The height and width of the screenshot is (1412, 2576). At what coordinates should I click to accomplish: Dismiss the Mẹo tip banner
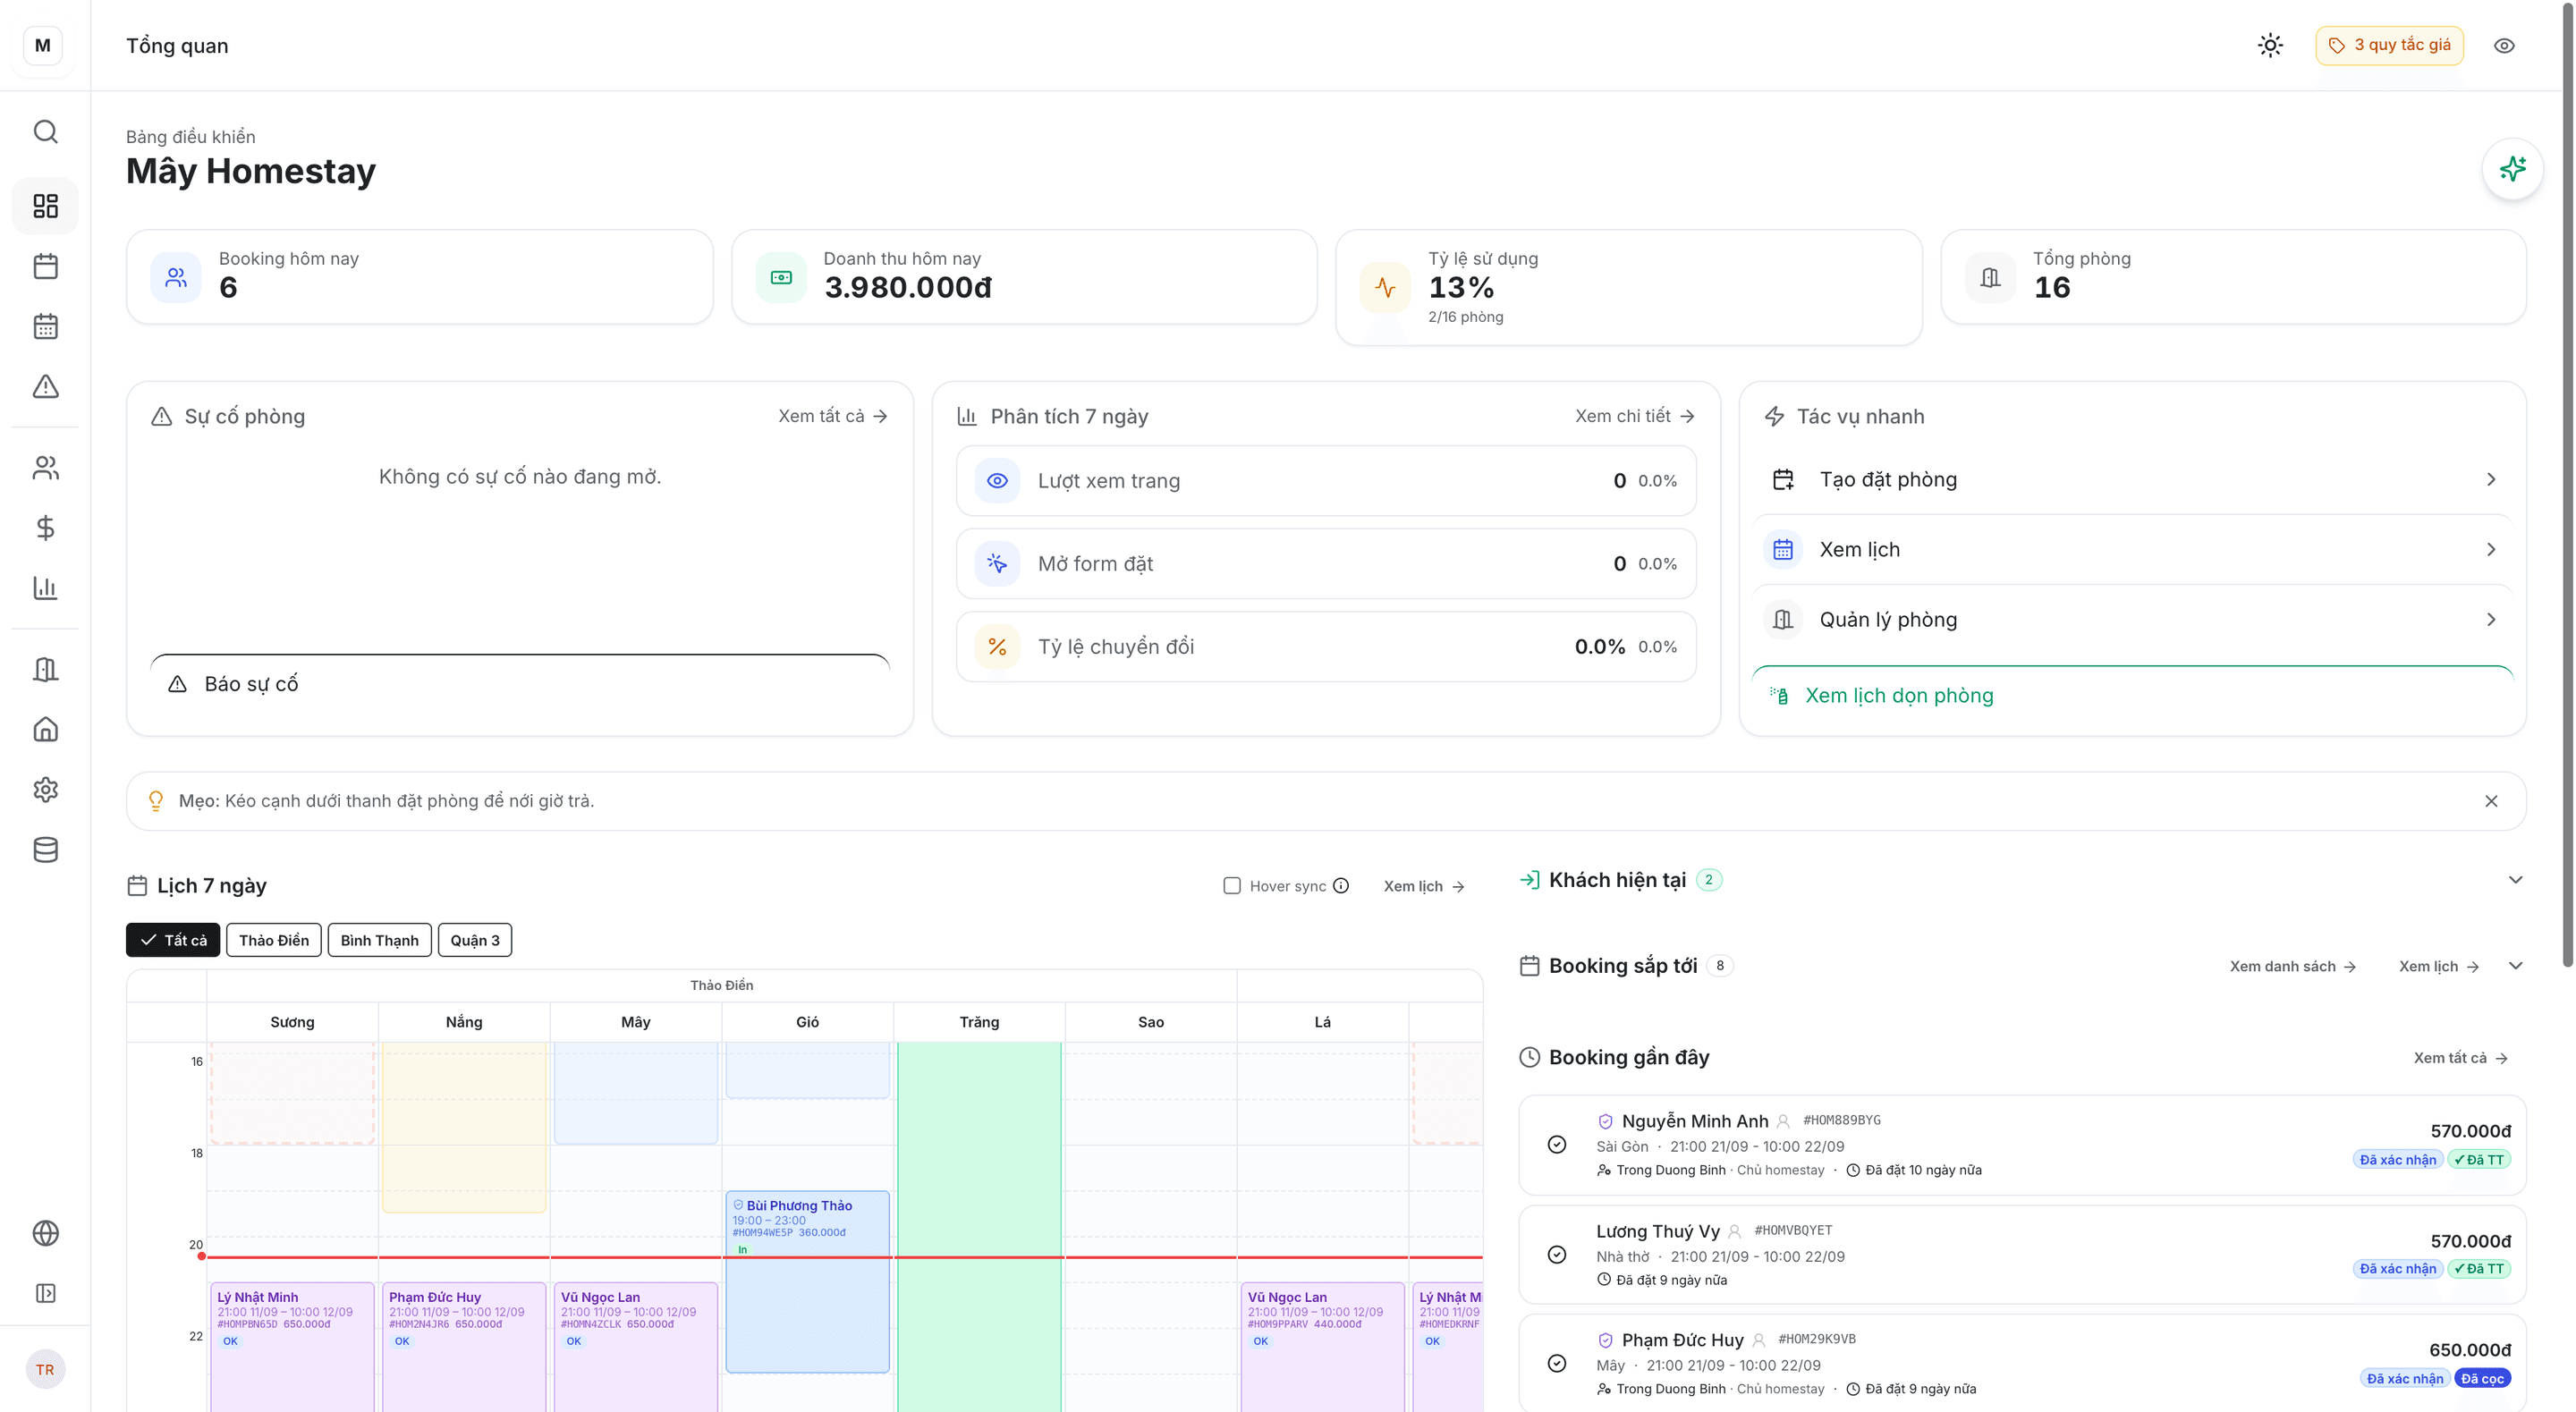point(2491,801)
